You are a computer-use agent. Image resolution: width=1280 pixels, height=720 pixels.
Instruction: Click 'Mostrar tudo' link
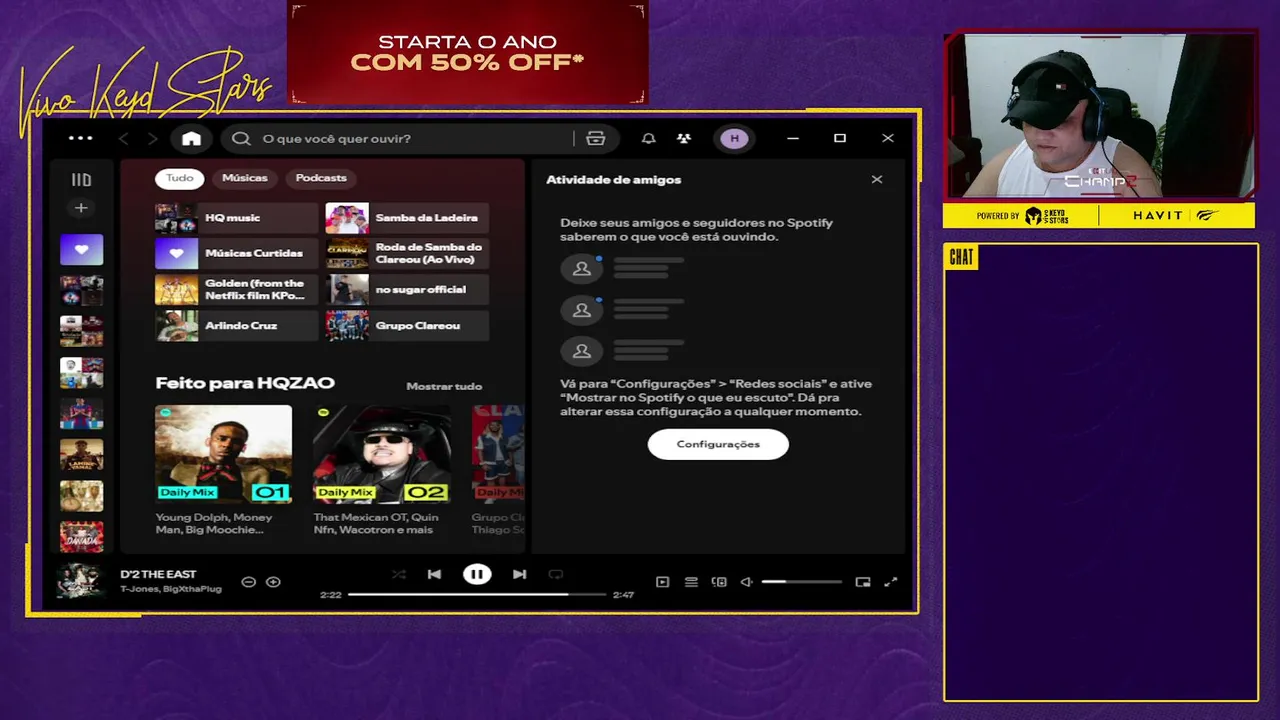(x=444, y=386)
